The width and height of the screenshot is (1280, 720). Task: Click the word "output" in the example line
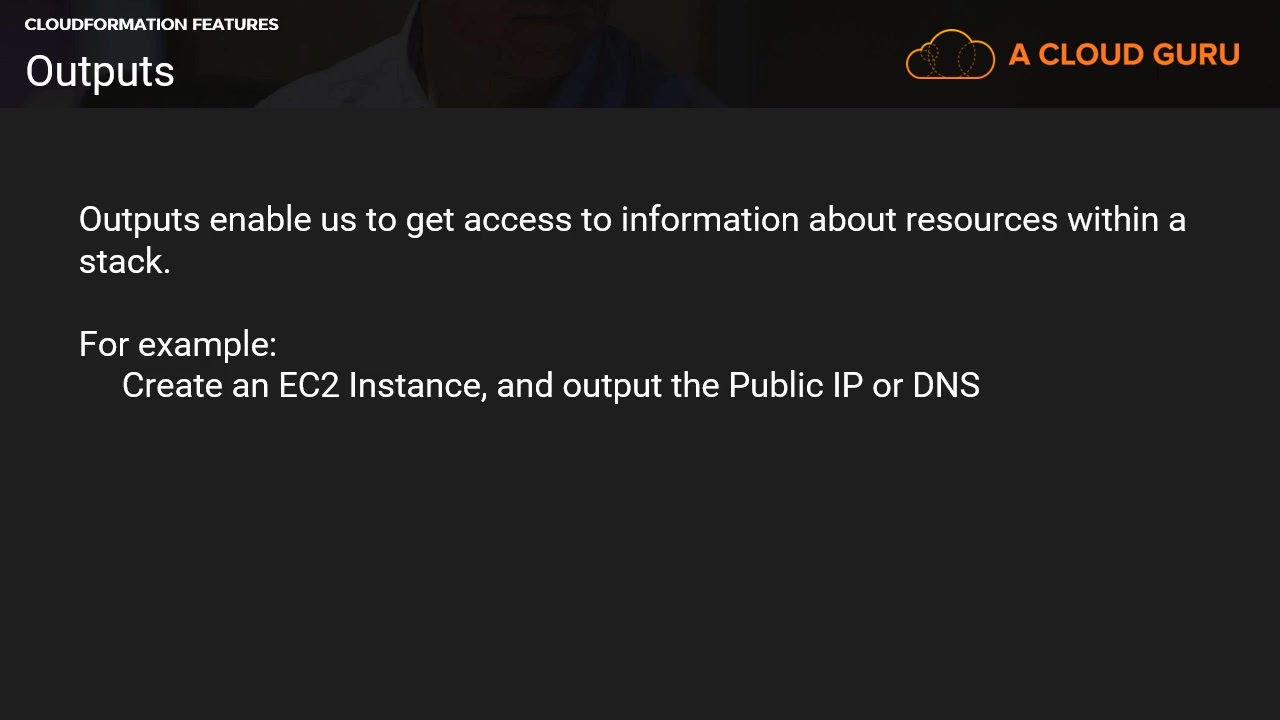tap(612, 386)
